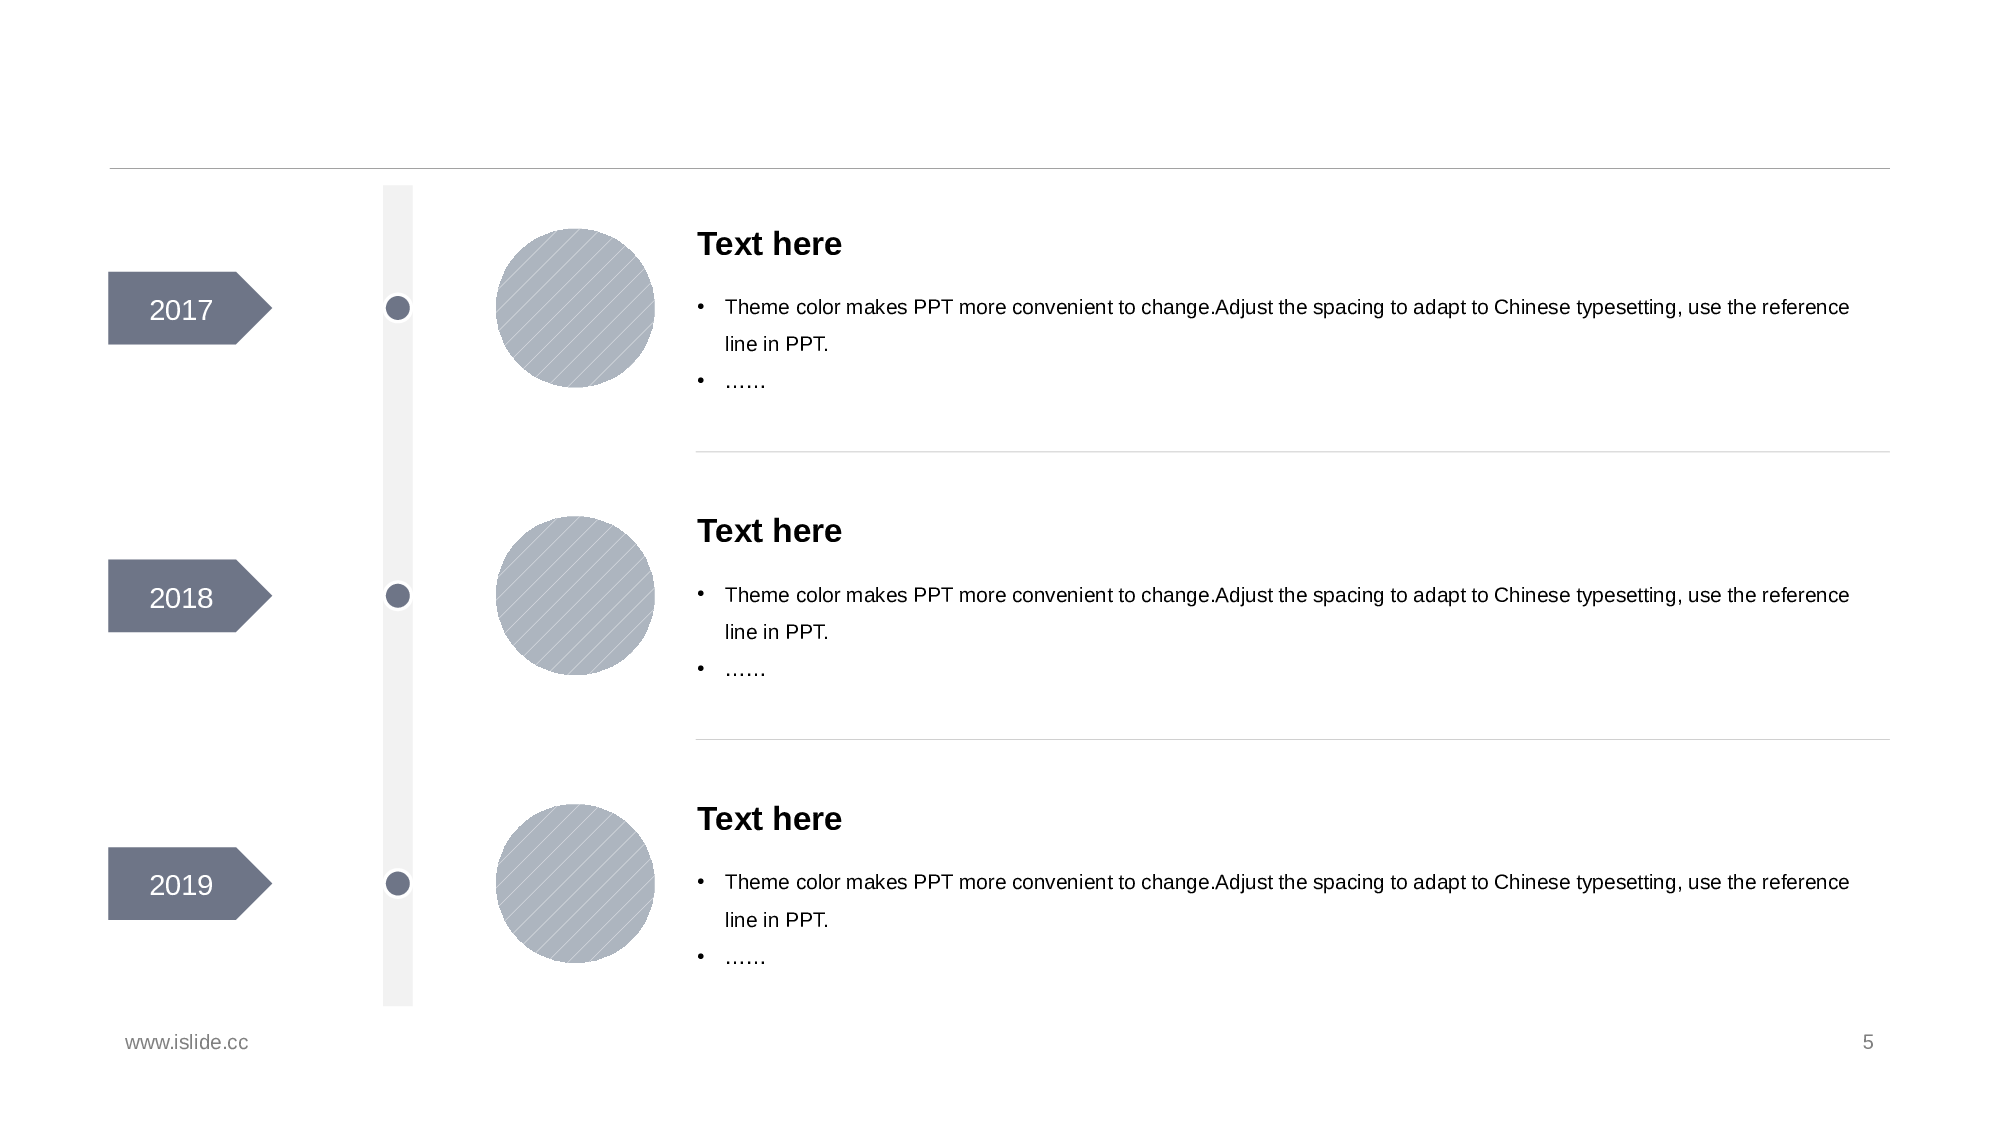2000x1125 pixels.
Task: Select the 2019 arrow-shaped year tag
Action: point(182,884)
